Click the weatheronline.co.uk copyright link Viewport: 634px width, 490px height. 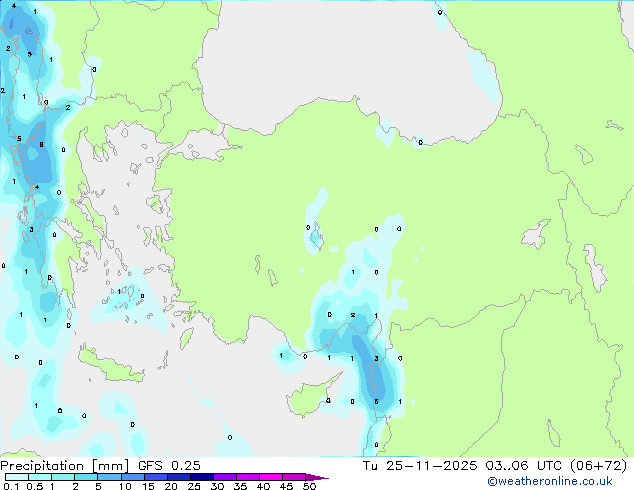[x=549, y=481]
